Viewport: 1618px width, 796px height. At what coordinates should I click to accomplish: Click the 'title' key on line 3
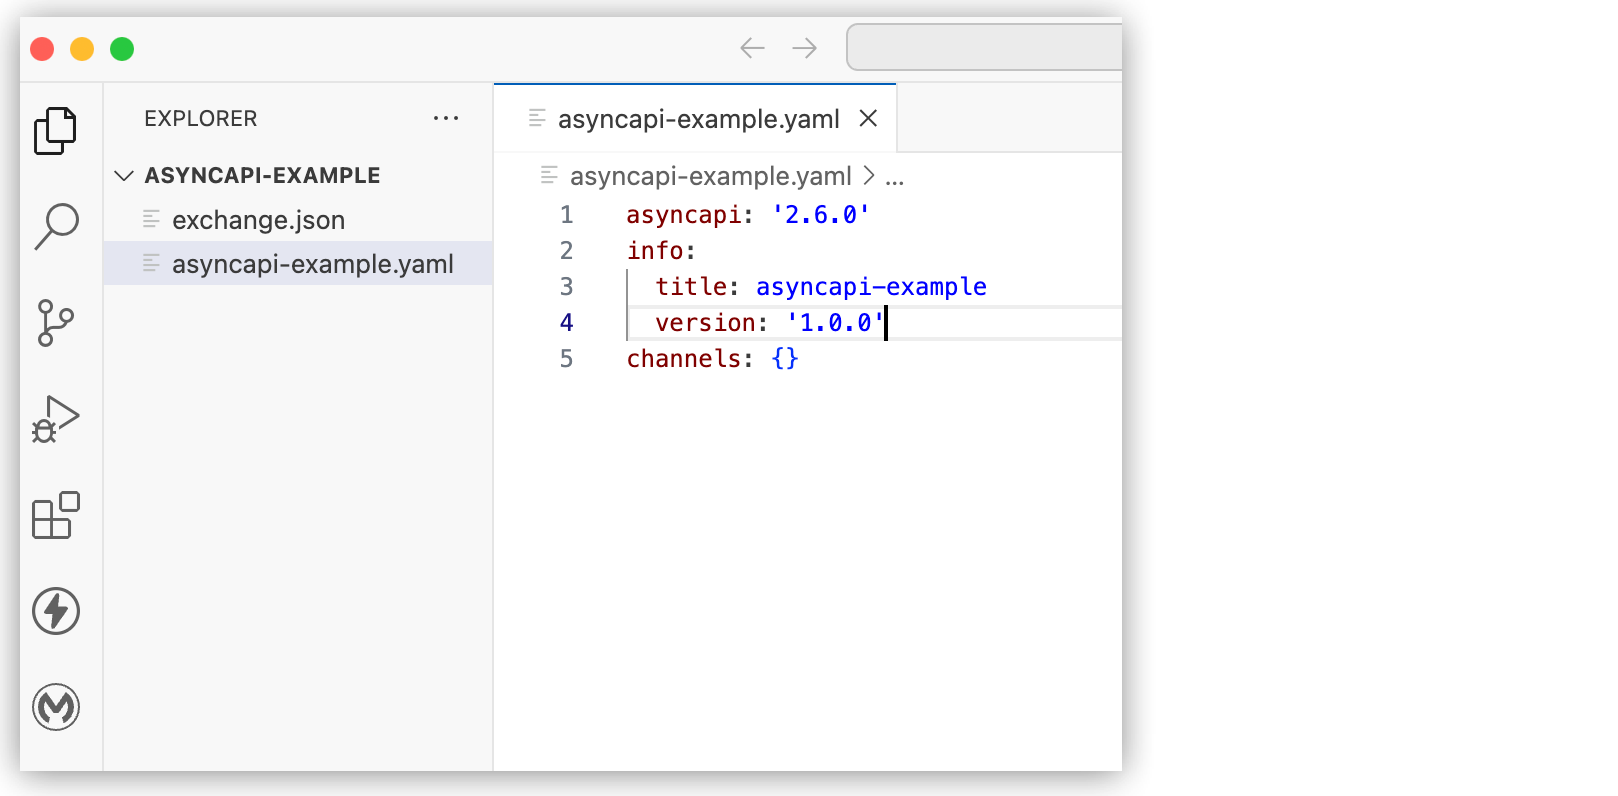point(691,287)
